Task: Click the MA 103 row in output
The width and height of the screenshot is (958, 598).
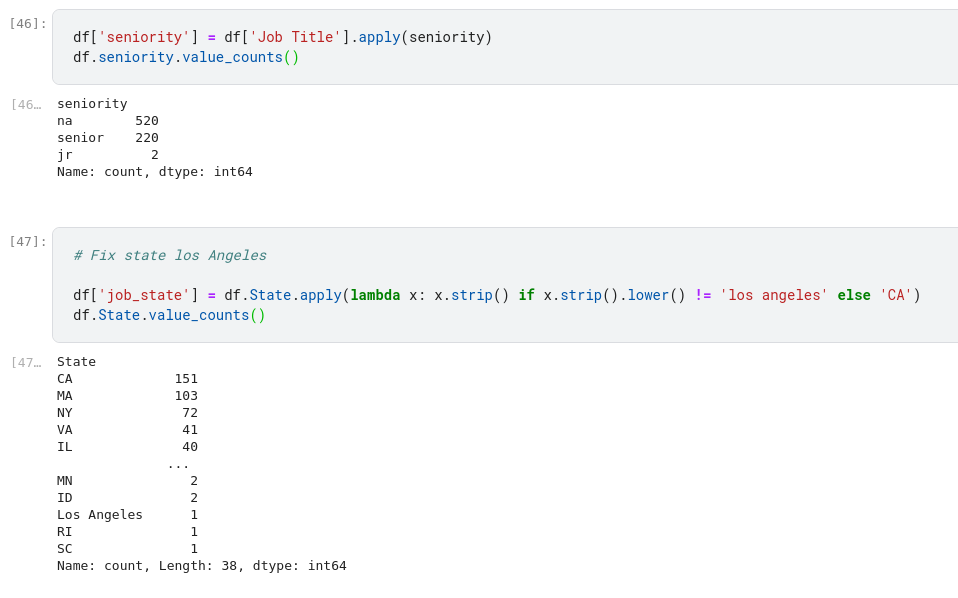Action: 127,395
